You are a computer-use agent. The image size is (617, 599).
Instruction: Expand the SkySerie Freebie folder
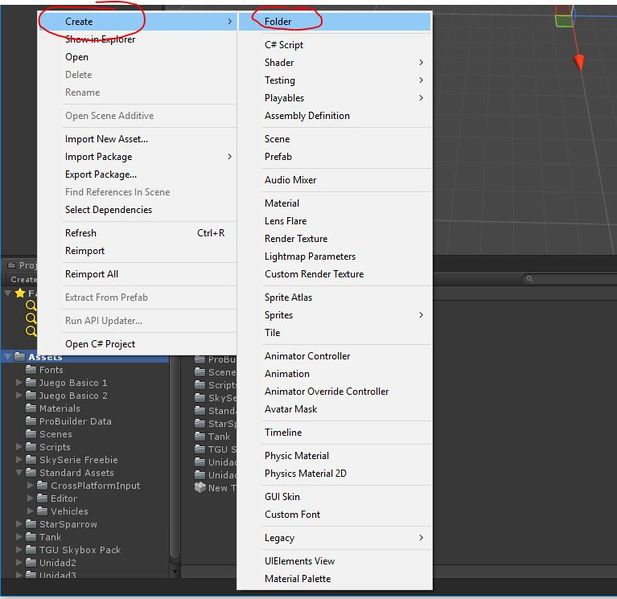[x=19, y=460]
